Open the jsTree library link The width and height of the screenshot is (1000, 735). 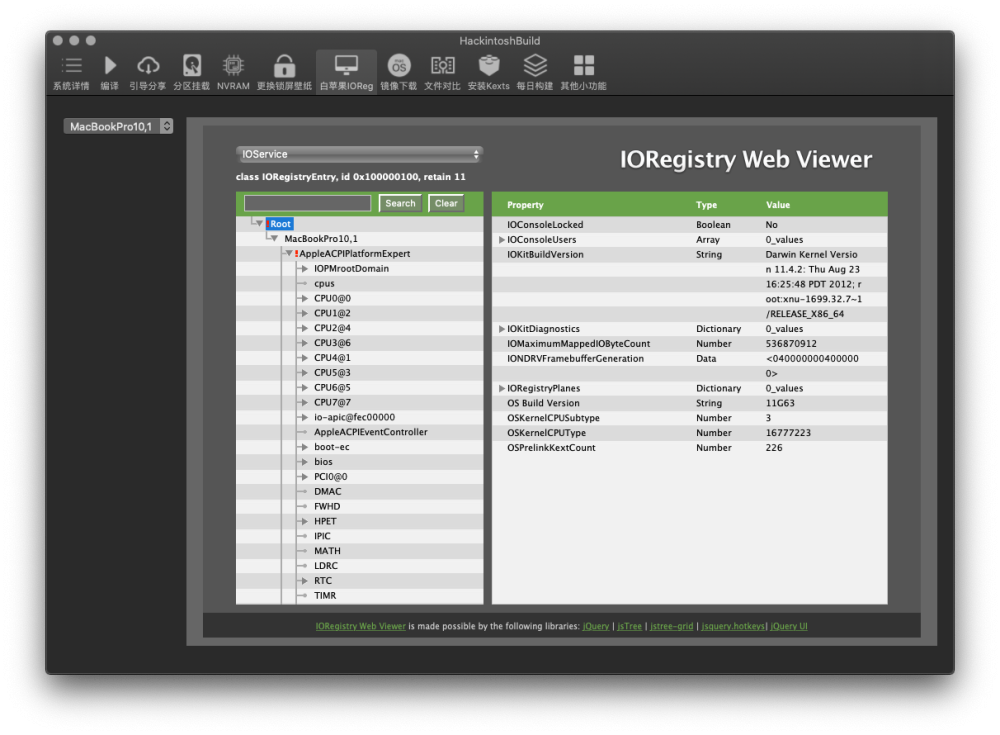(x=629, y=627)
